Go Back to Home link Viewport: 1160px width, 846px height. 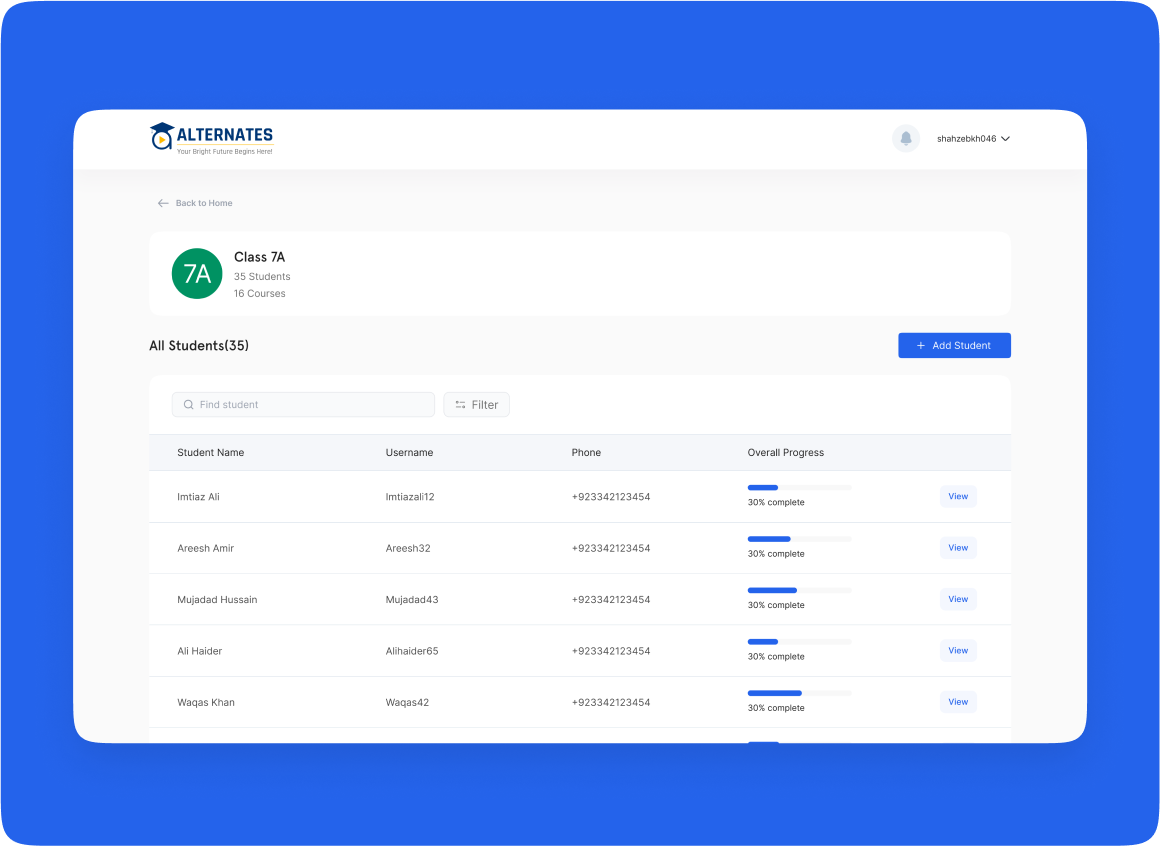click(x=204, y=203)
